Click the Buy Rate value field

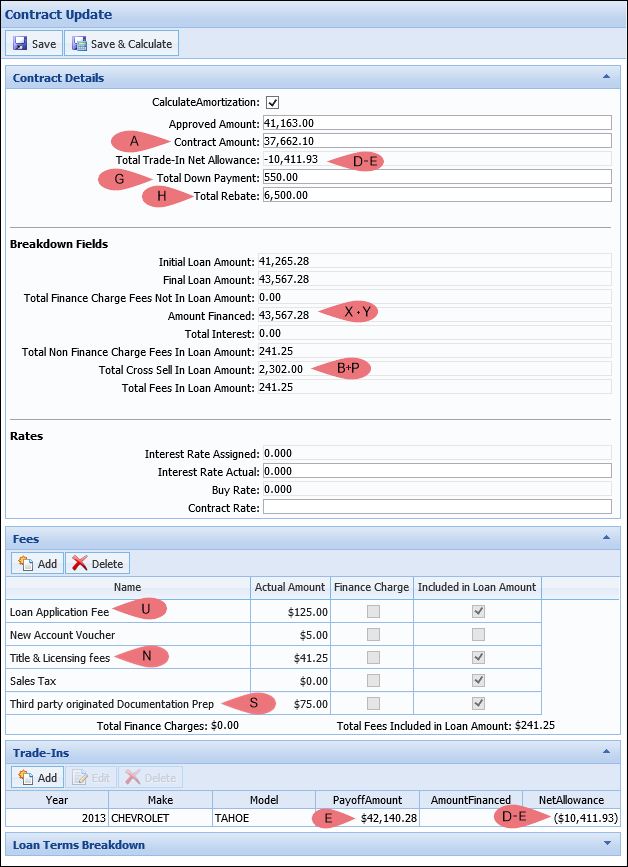click(437, 489)
